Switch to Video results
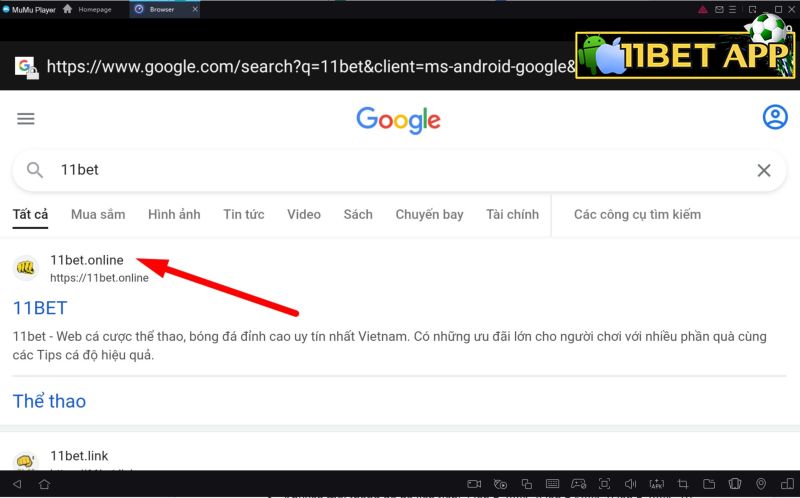Screen dimensions: 800x498 [304, 214]
